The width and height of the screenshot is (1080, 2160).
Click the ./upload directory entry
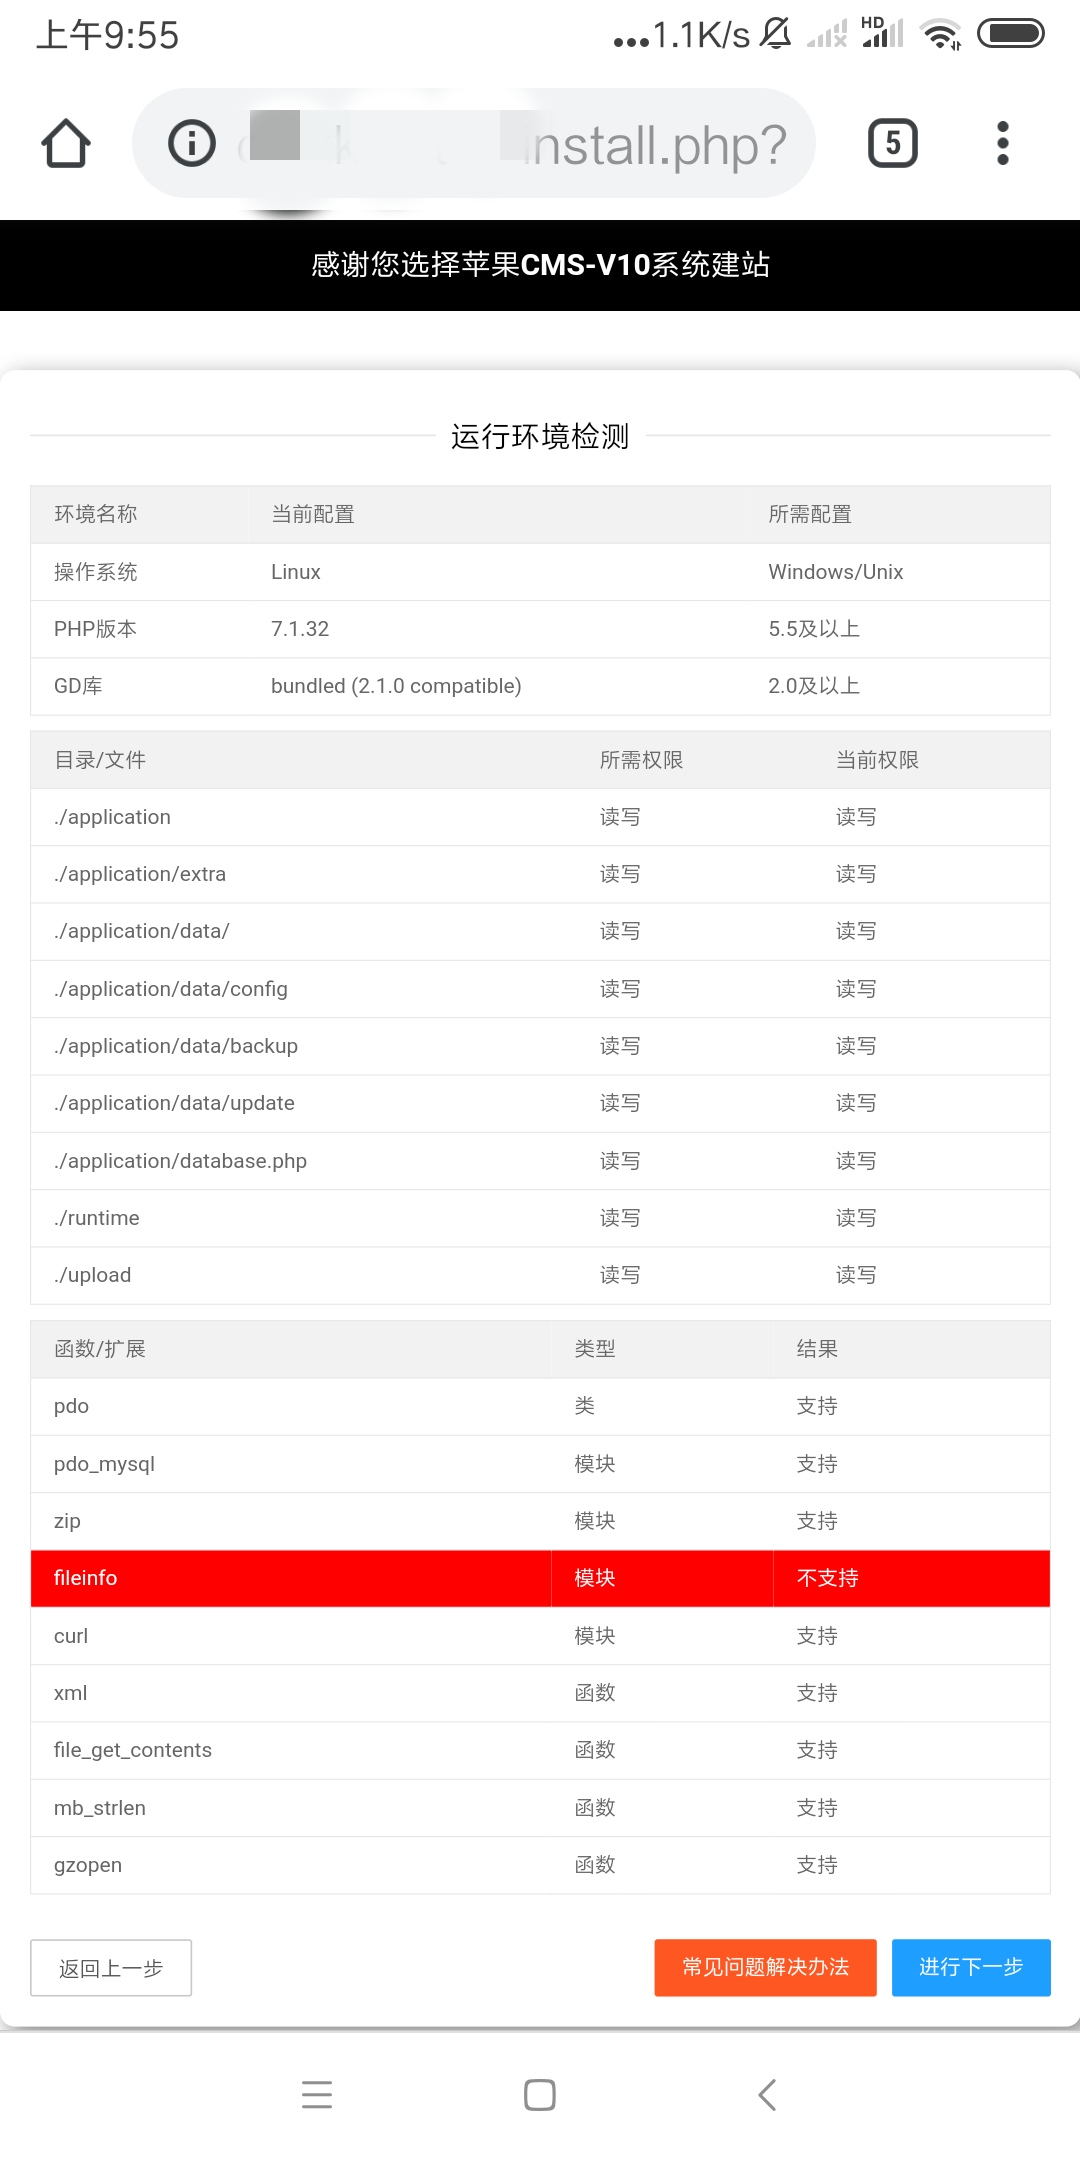point(93,1275)
